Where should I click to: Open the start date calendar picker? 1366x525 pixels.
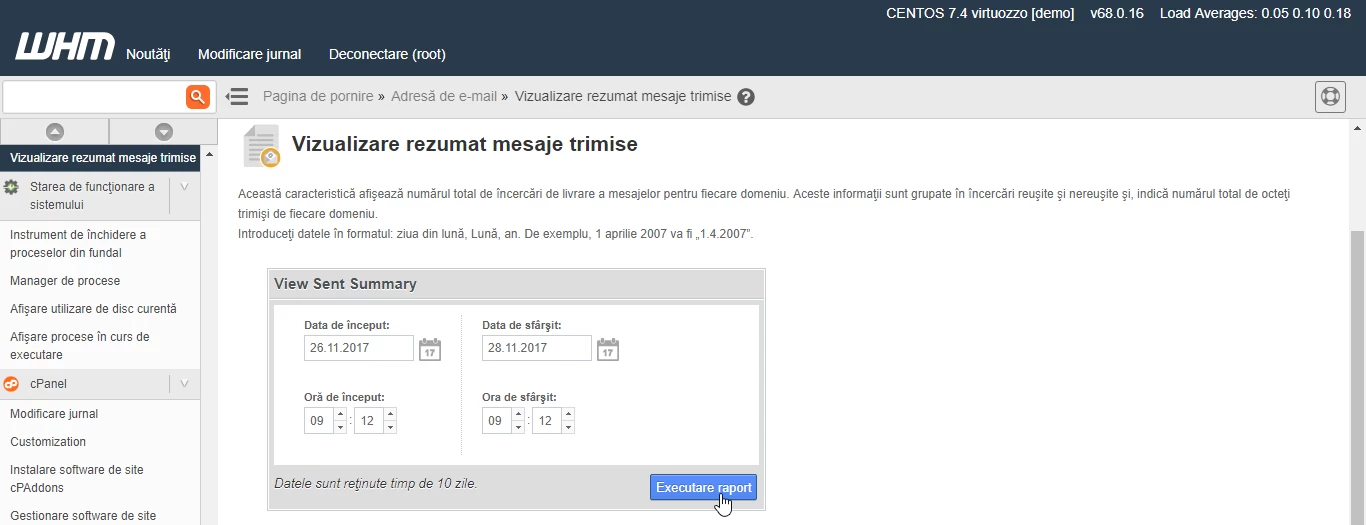430,349
